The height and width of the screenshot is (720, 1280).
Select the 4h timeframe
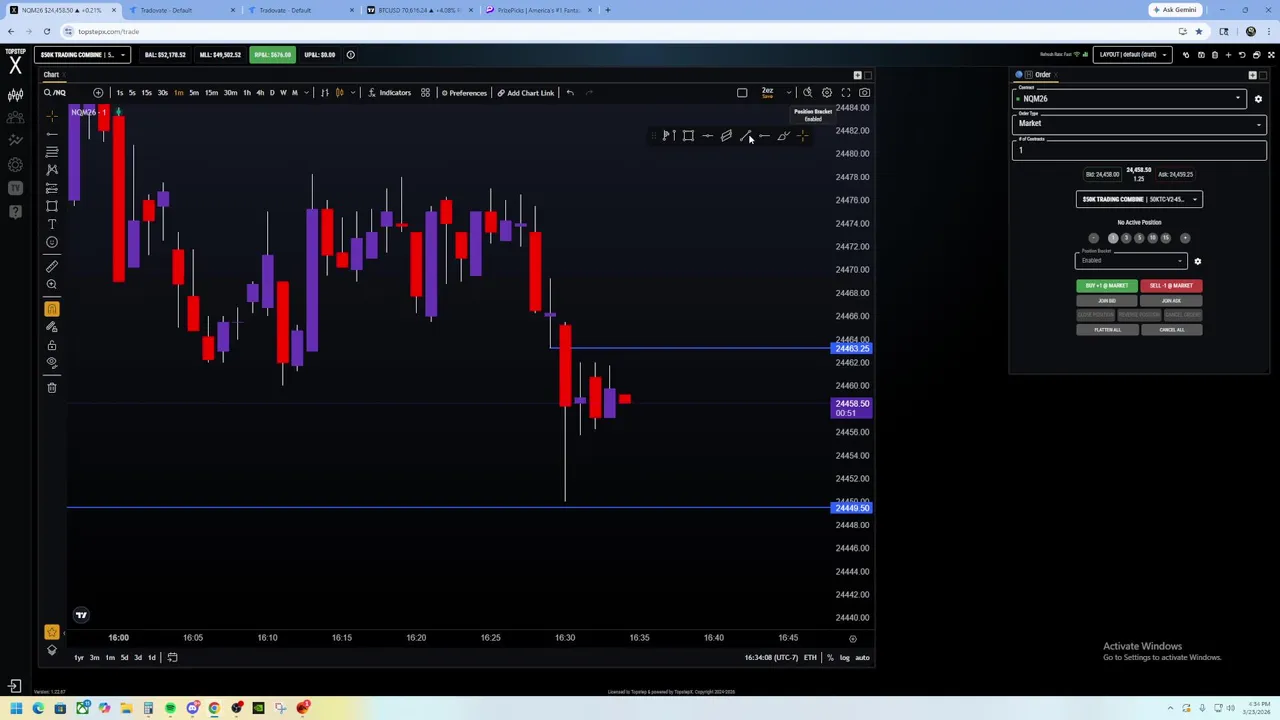click(260, 93)
